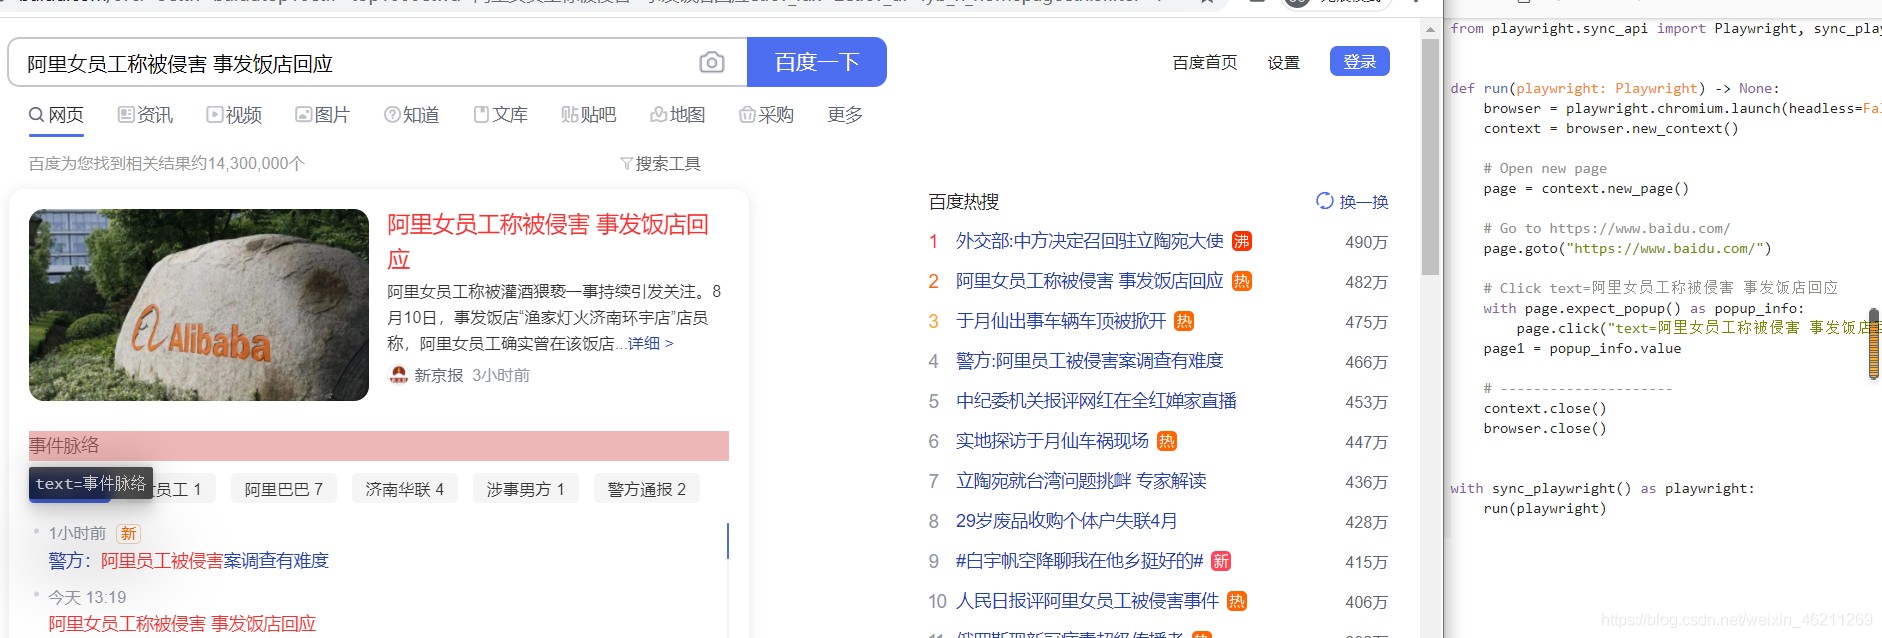Screen dimensions: 1882x638
Task: Click the camera image-search icon
Action: point(711,63)
